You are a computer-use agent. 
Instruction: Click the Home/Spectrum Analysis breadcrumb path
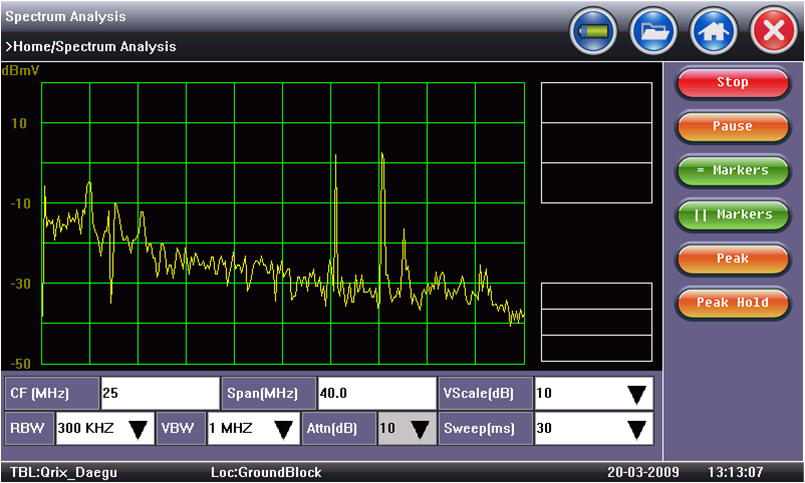click(91, 47)
